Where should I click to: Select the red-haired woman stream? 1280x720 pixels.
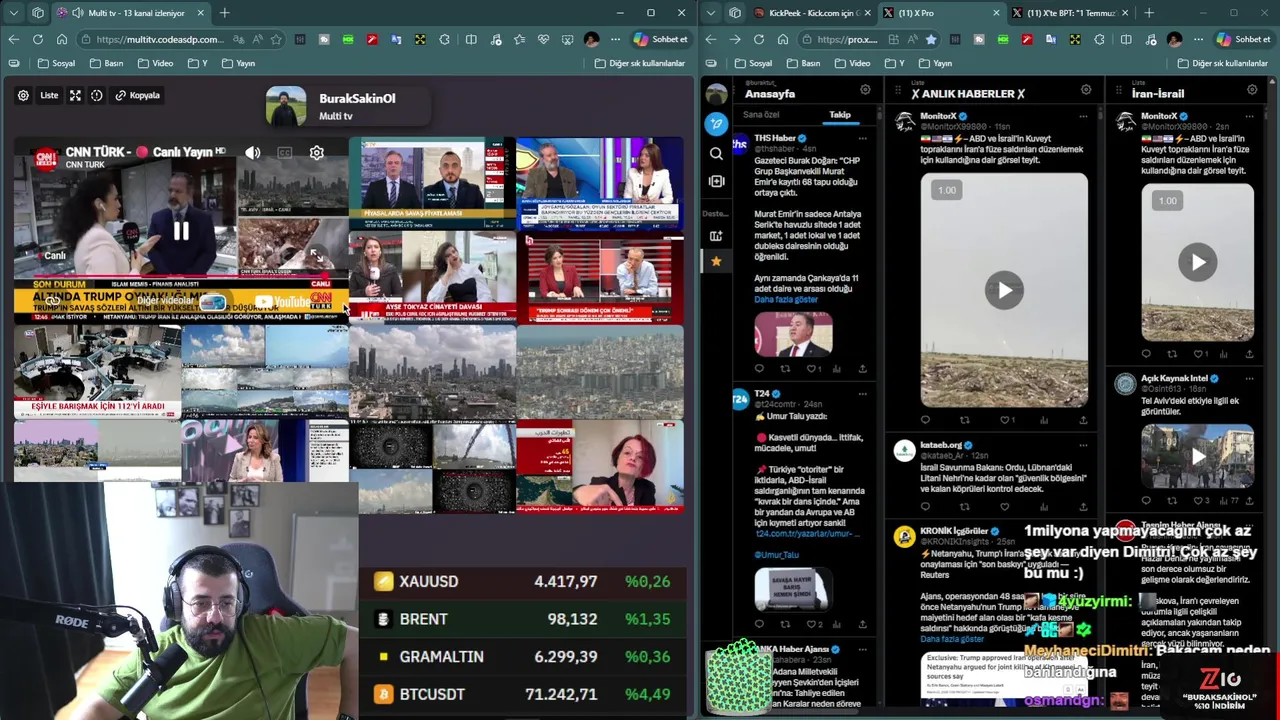[x=600, y=465]
